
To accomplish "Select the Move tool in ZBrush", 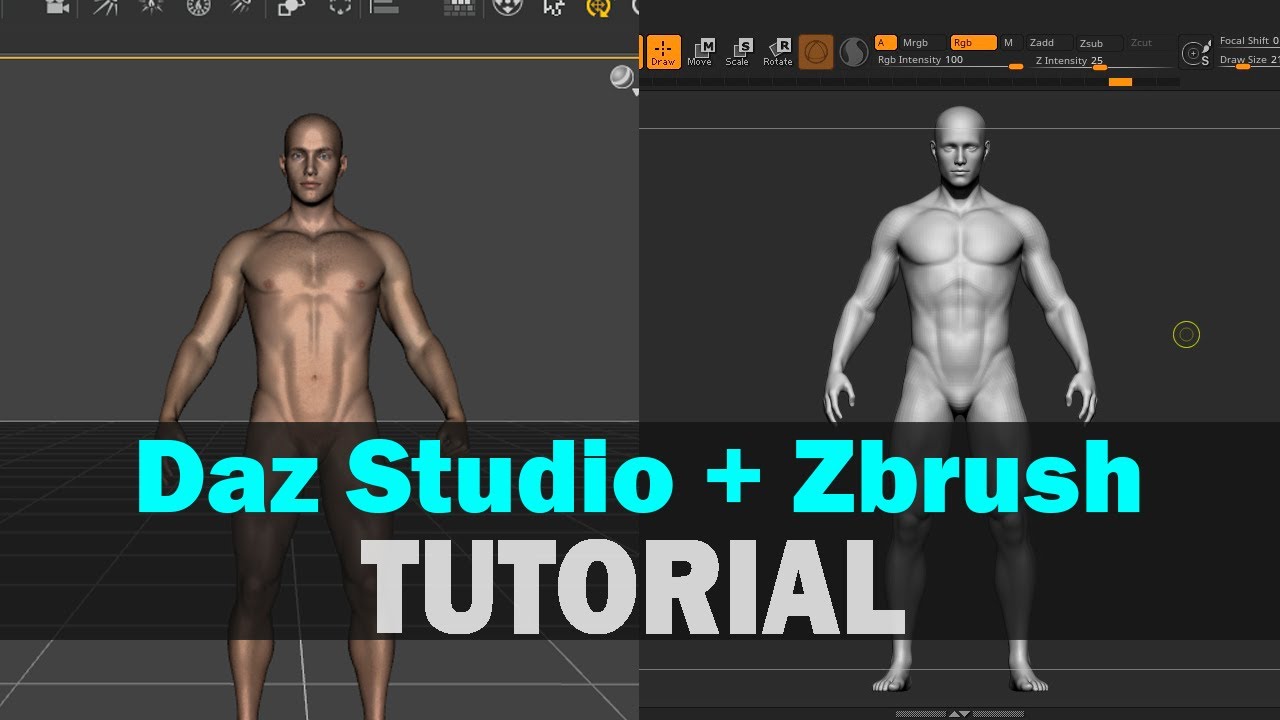I will point(700,52).
